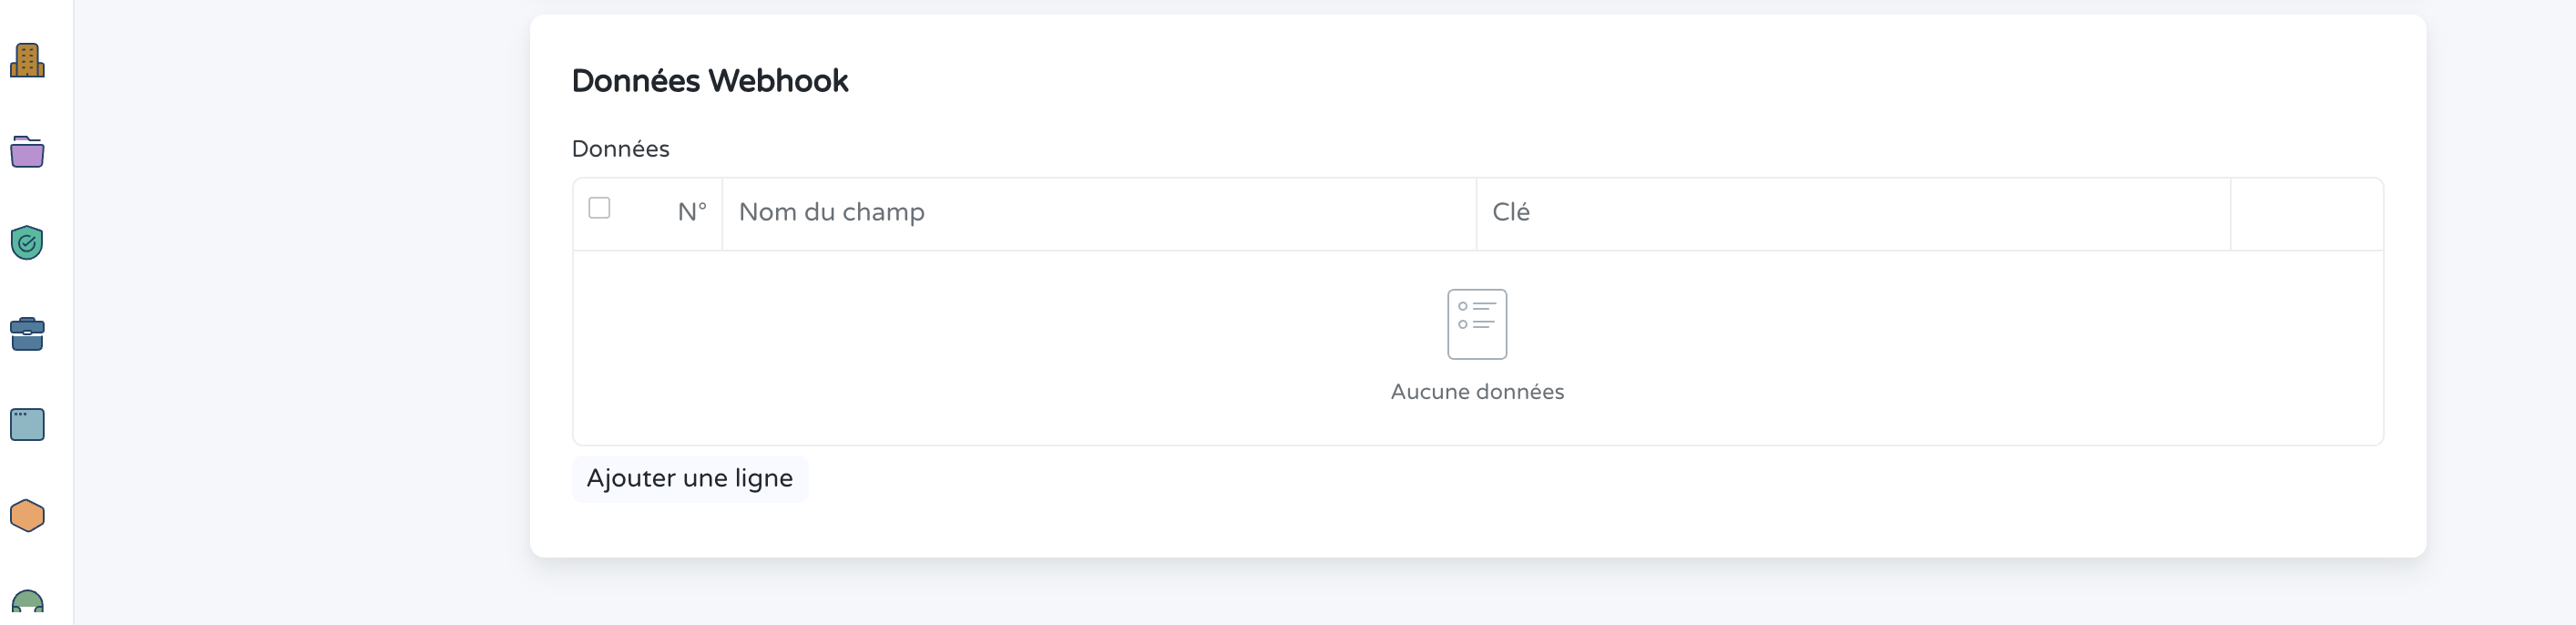
Task: Click the Clé column header
Action: [1510, 212]
